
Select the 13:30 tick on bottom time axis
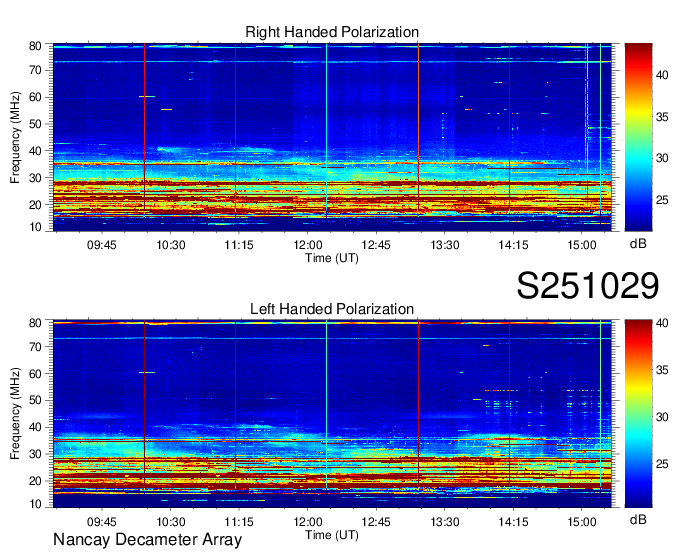click(x=445, y=521)
